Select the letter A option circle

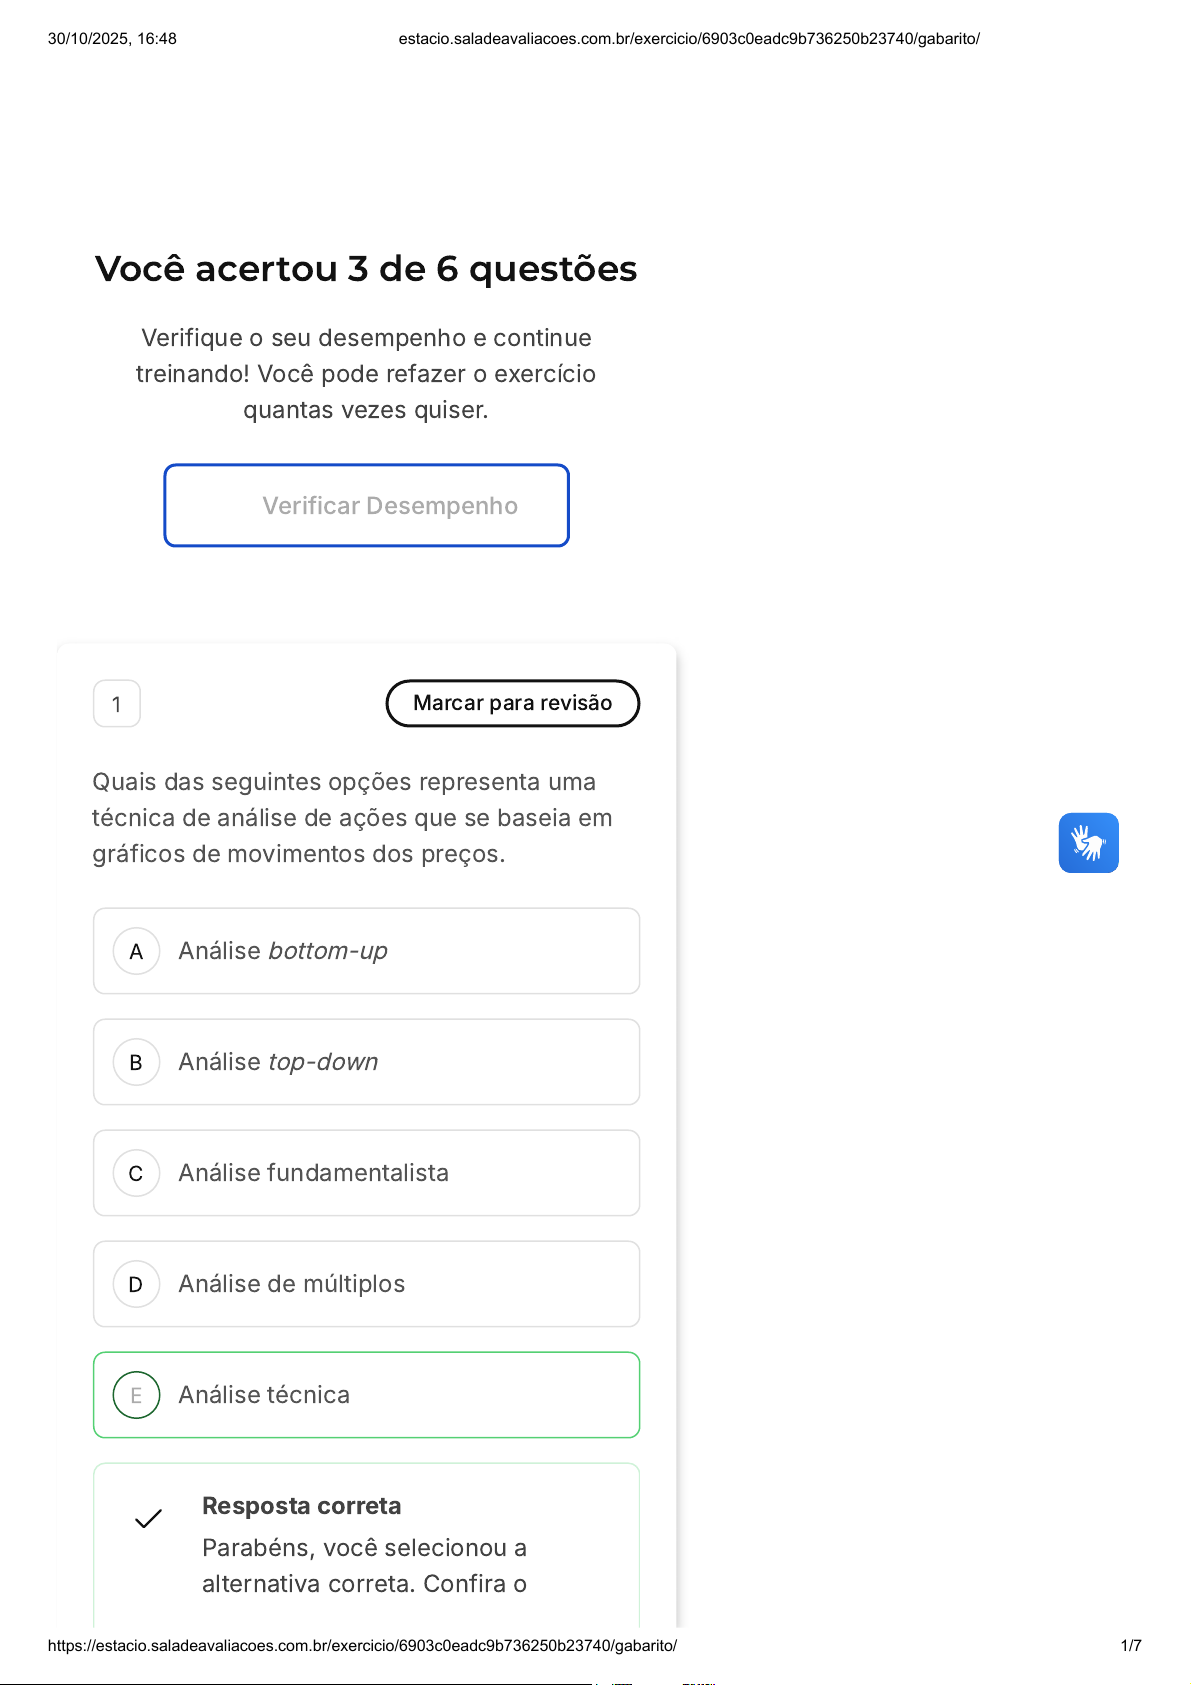coord(136,952)
